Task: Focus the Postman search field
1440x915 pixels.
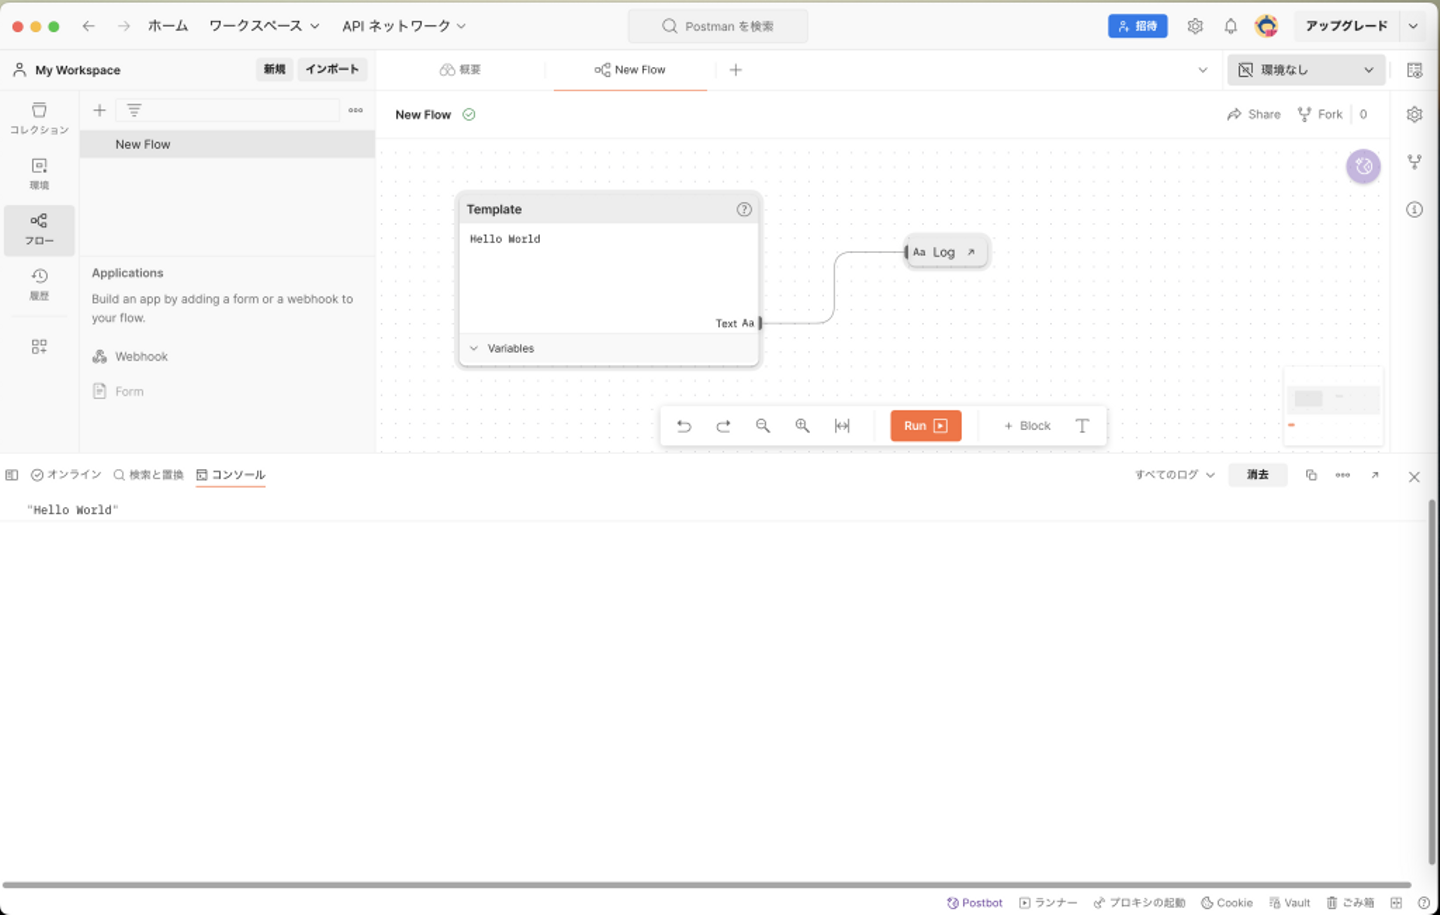Action: (718, 26)
